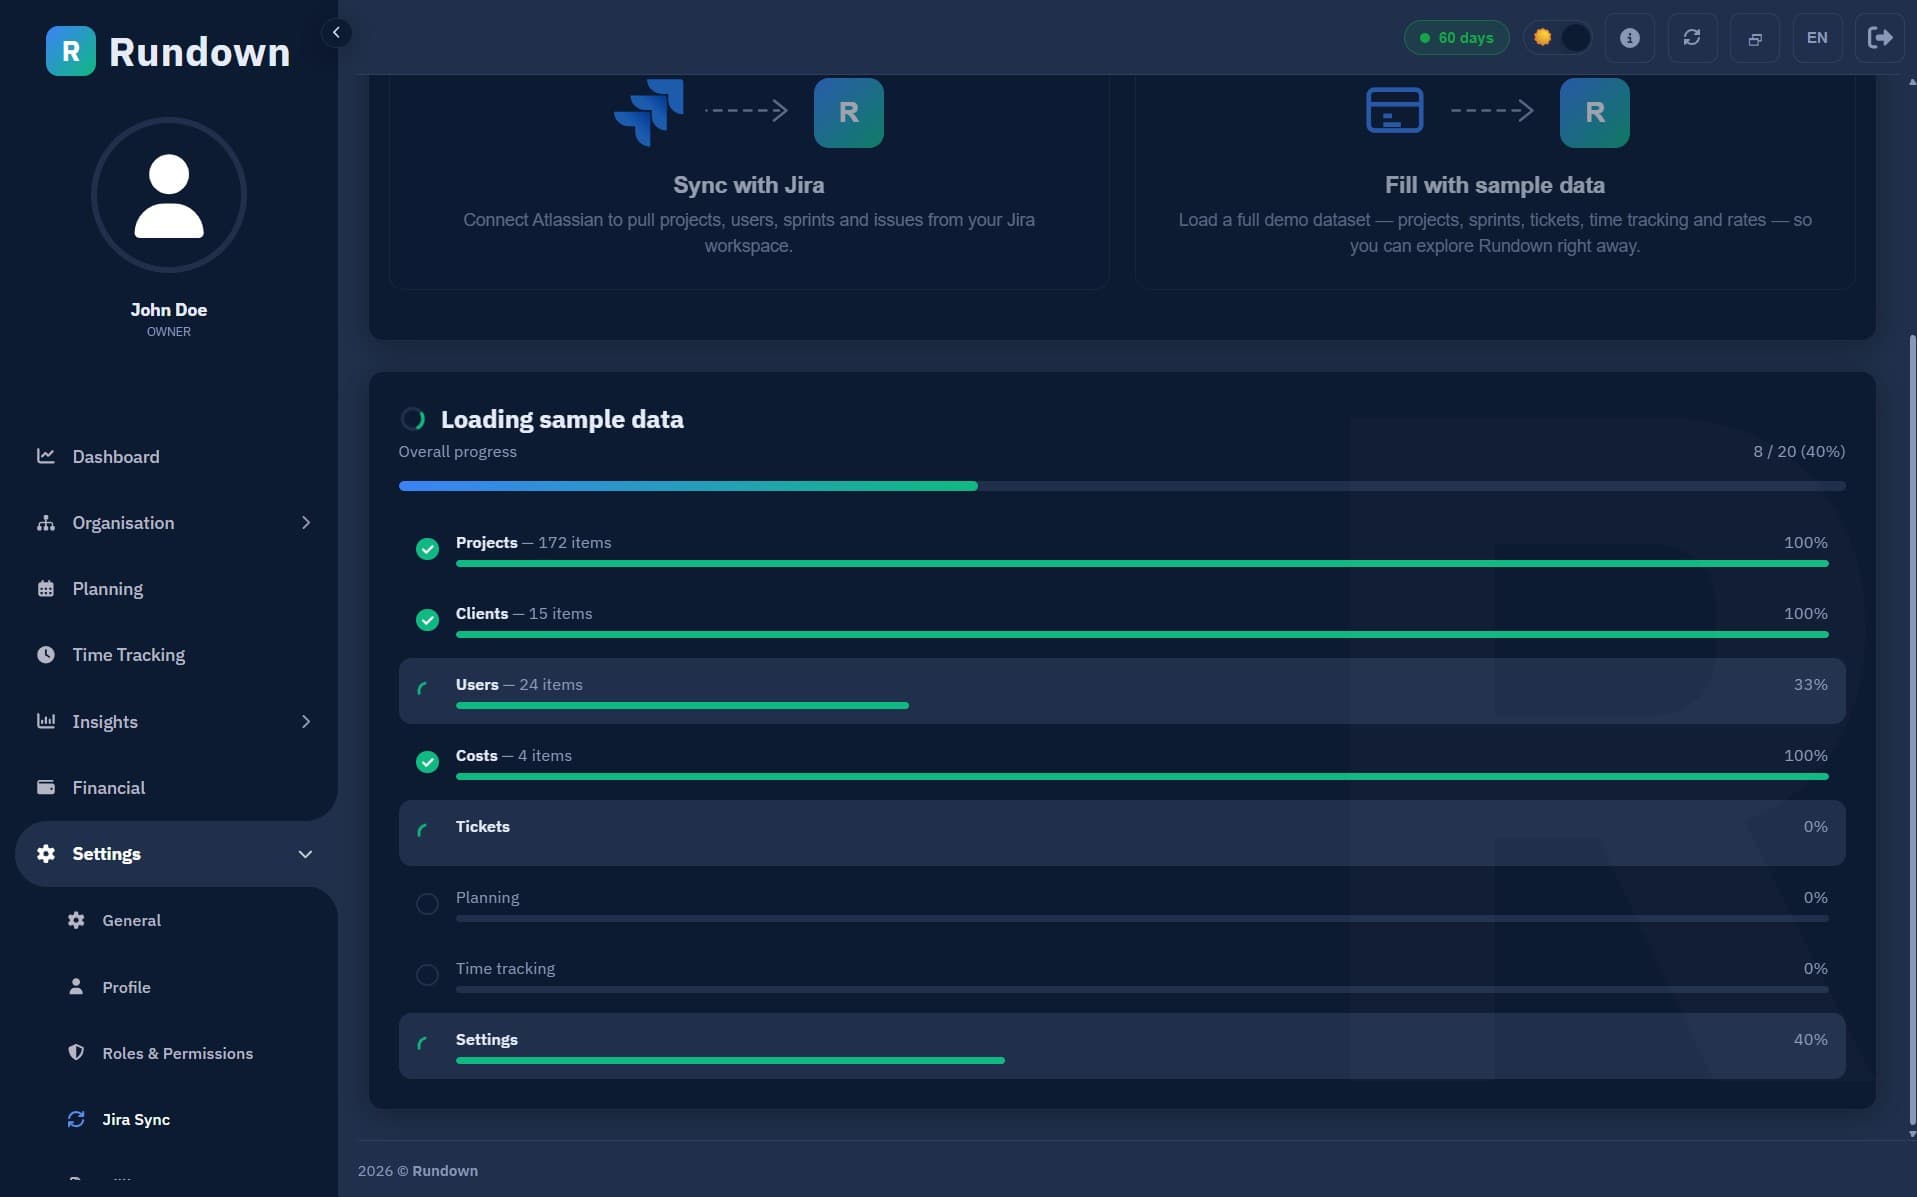The height and width of the screenshot is (1197, 1917).
Task: Click the Rundown logo icon
Action: (x=71, y=51)
